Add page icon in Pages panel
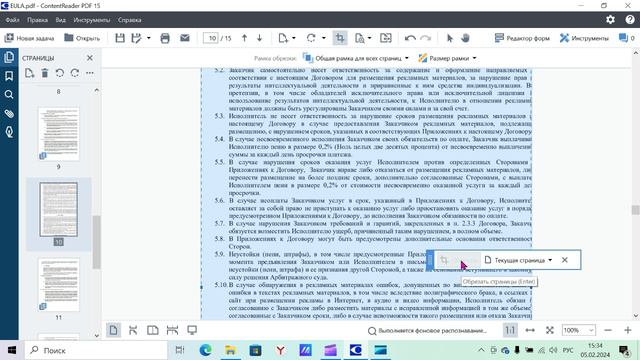The height and width of the screenshot is (360, 640). (x=29, y=73)
